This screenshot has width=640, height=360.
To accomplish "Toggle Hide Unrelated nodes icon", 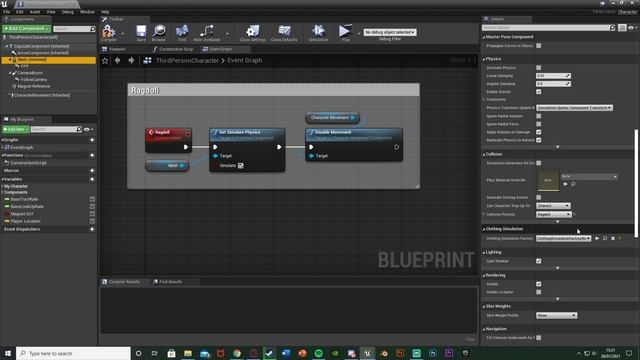I will 207,33.
